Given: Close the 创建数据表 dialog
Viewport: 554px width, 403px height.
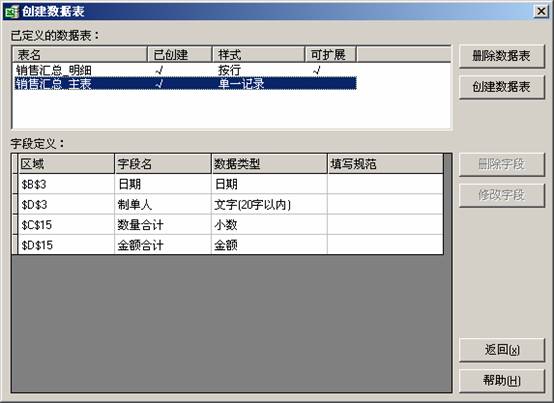Looking at the screenshot, I should (541, 12).
